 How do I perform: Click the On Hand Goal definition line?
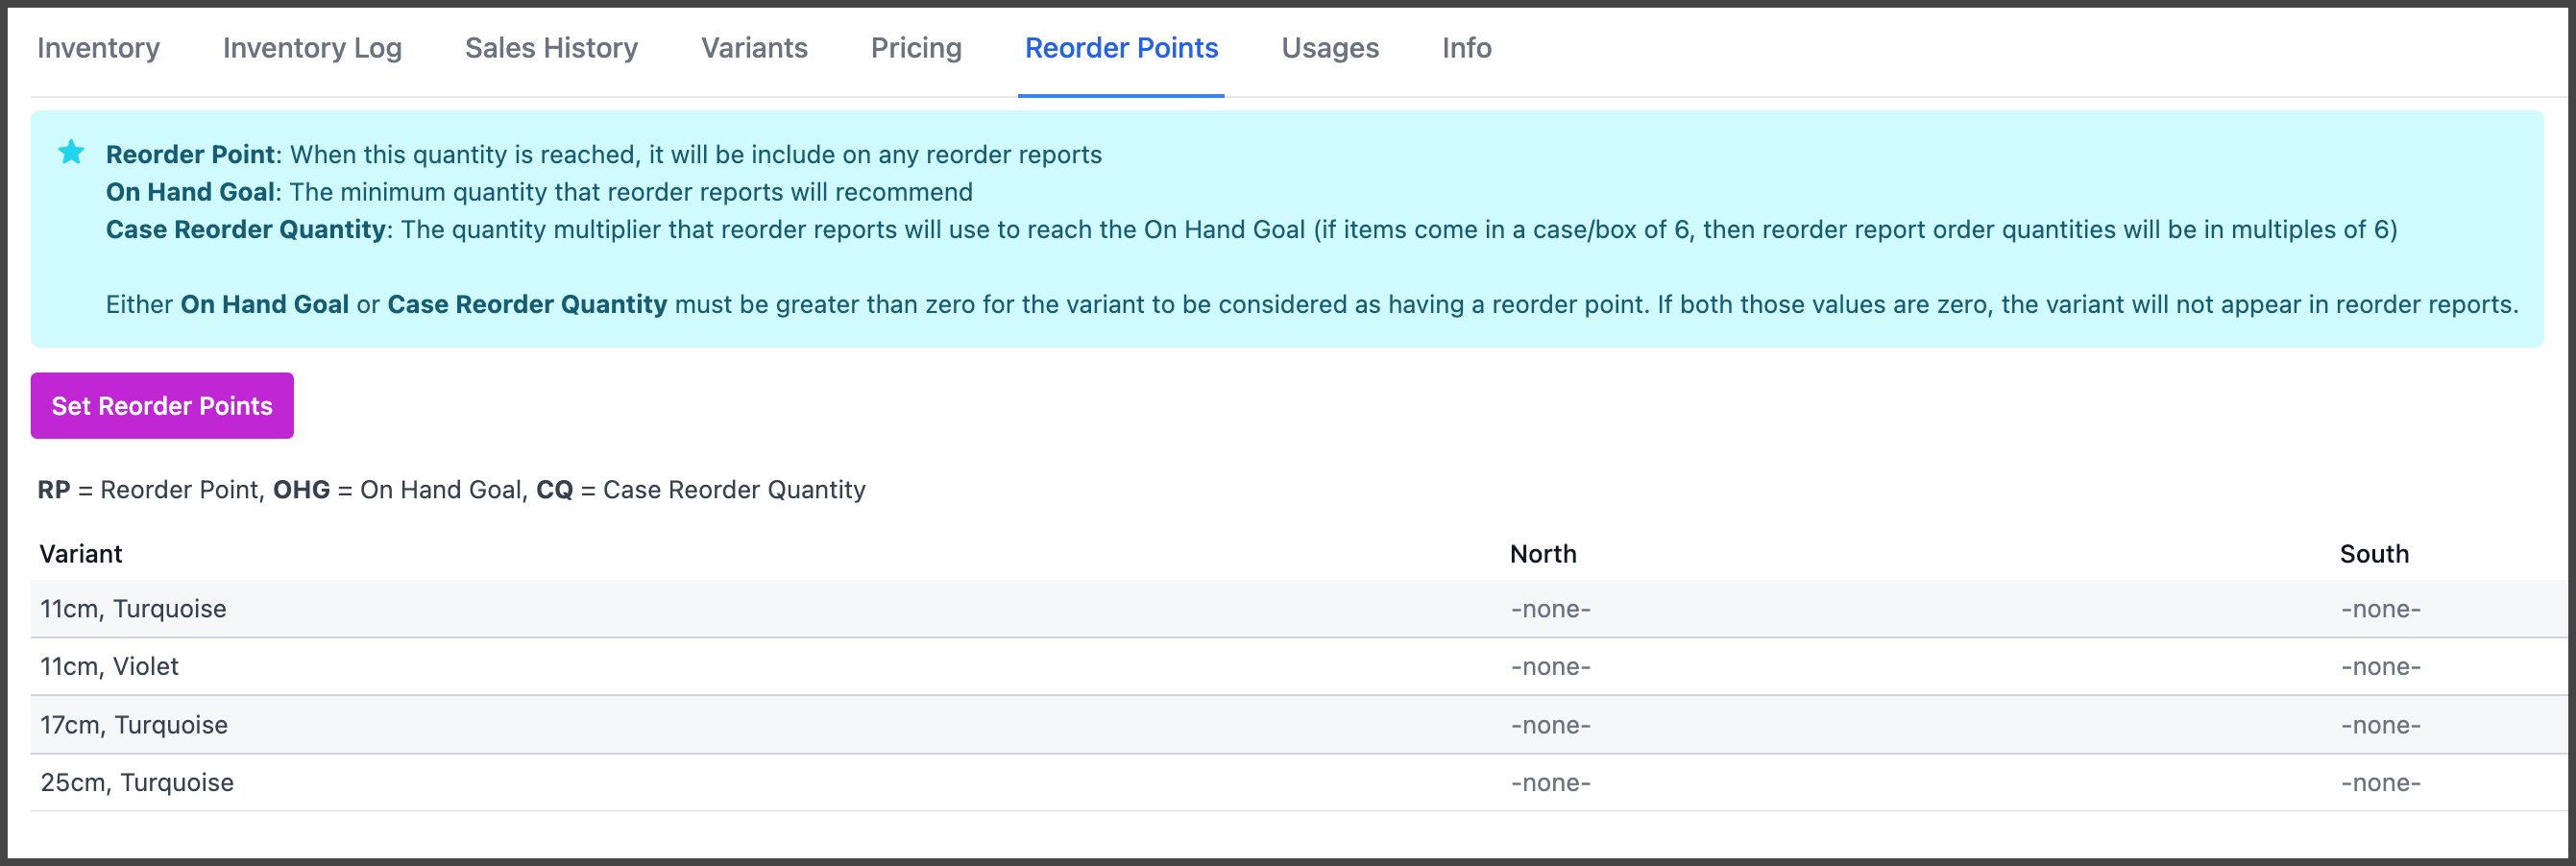[x=539, y=192]
